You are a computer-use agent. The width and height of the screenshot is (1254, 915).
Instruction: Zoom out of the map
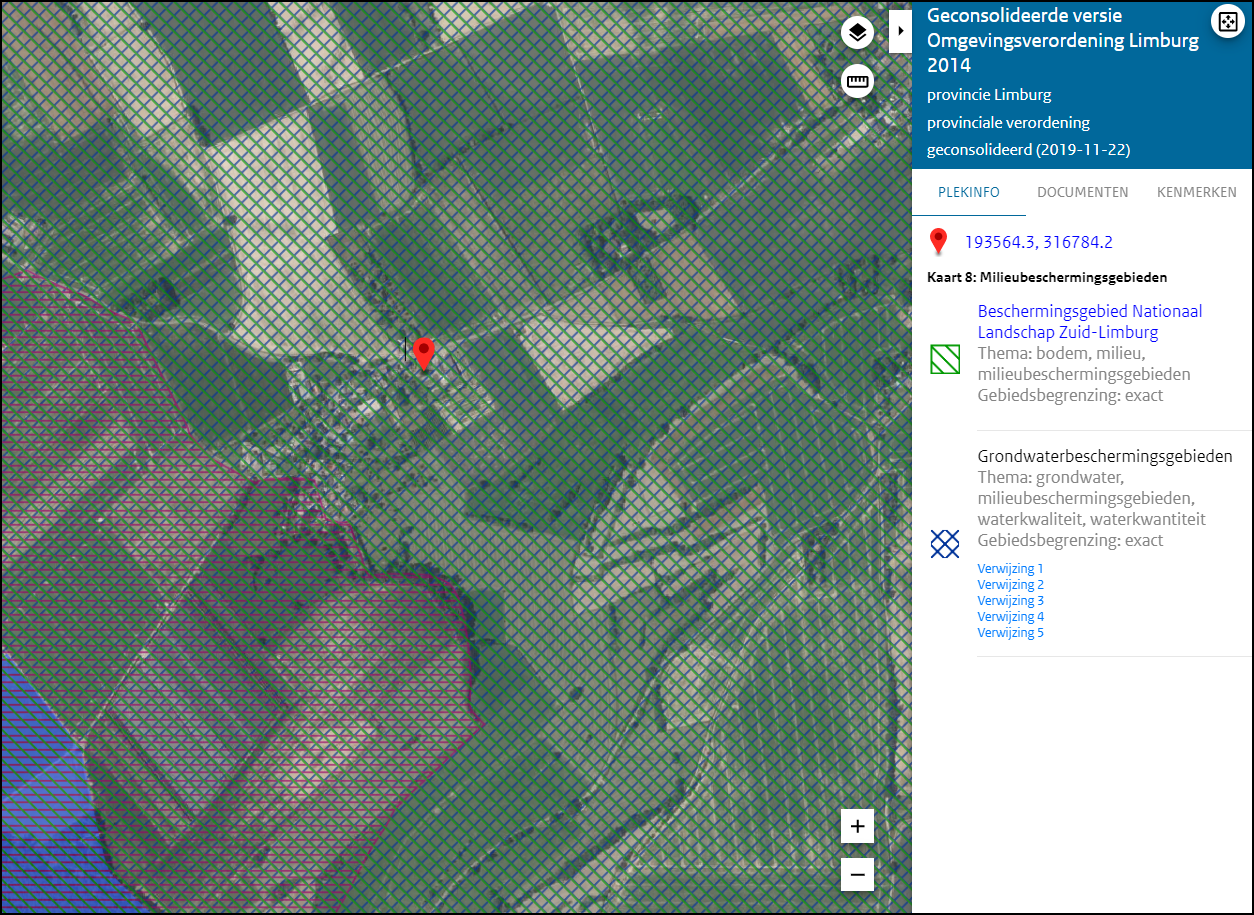coord(857,875)
